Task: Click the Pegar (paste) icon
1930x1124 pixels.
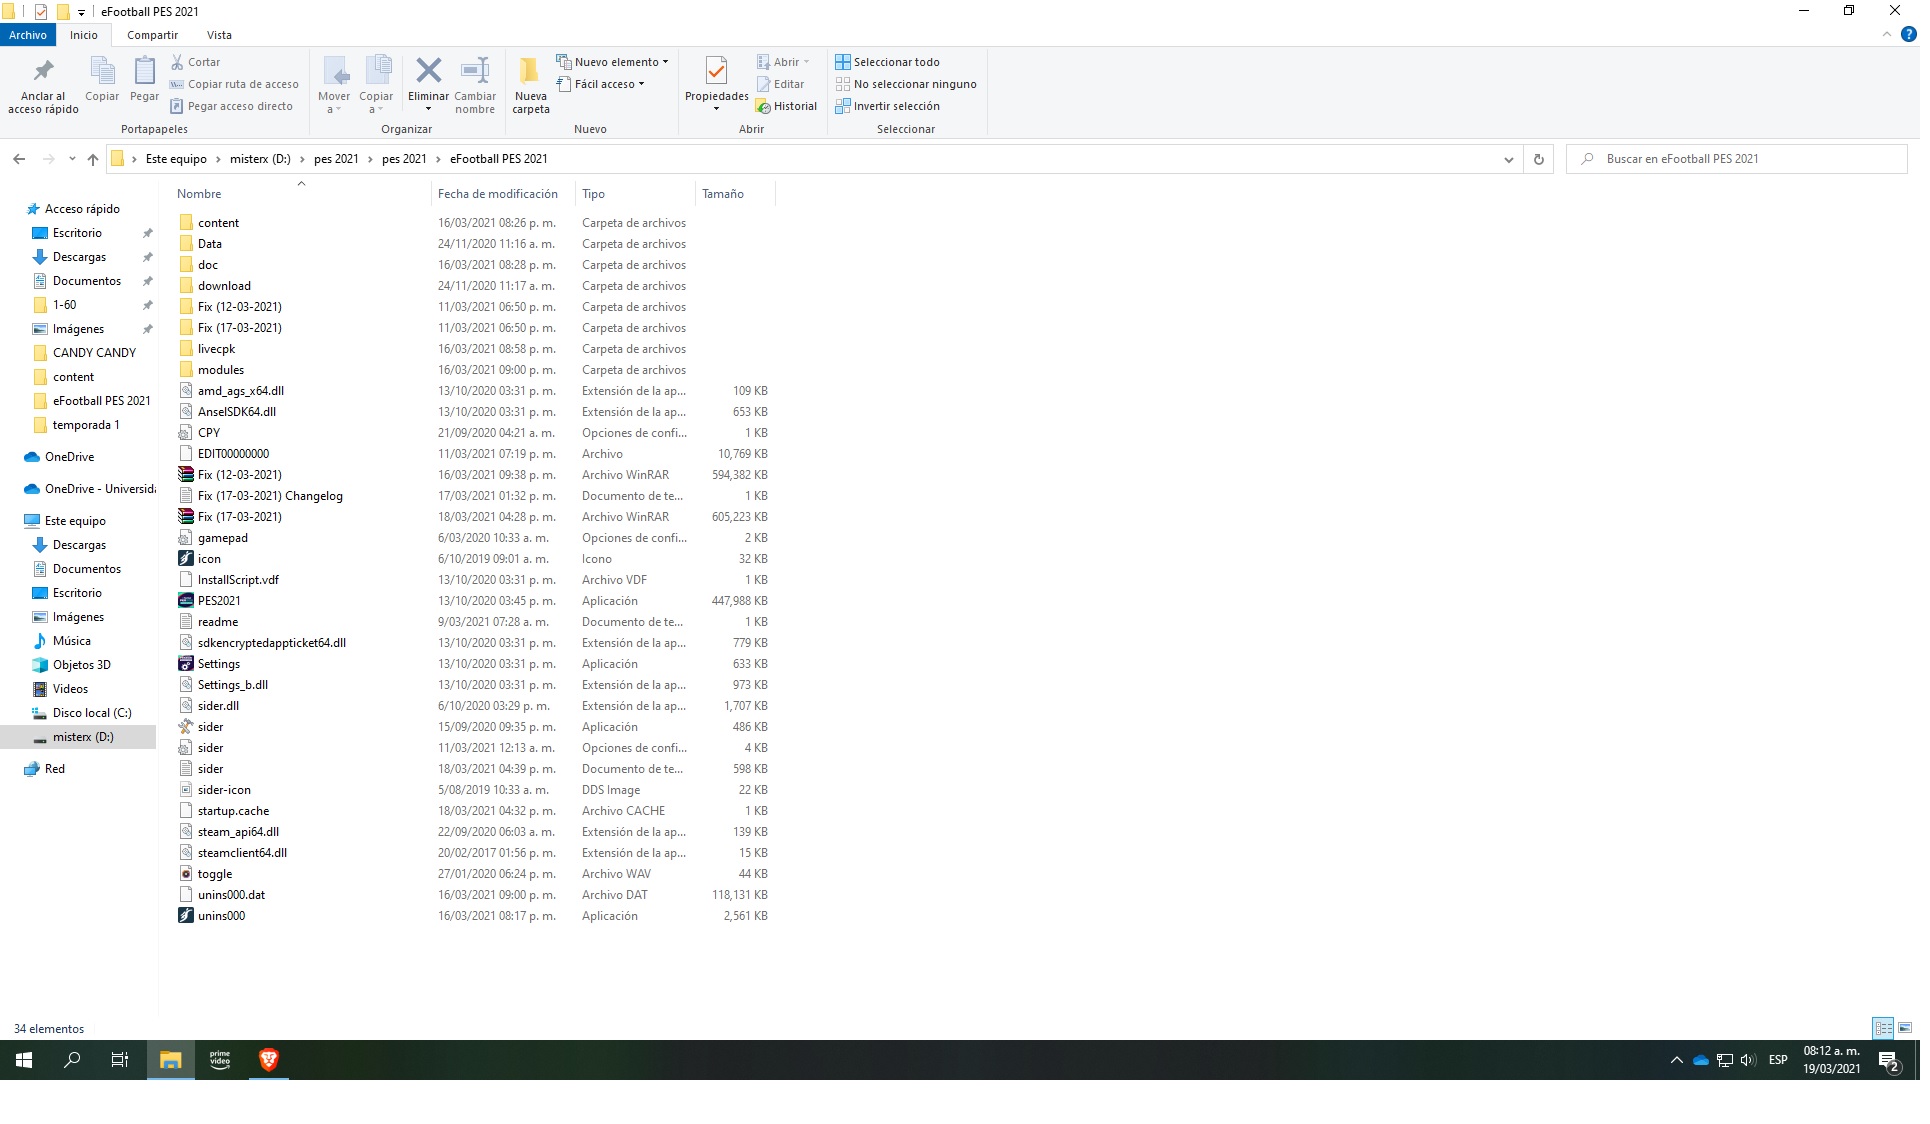Action: [x=144, y=72]
